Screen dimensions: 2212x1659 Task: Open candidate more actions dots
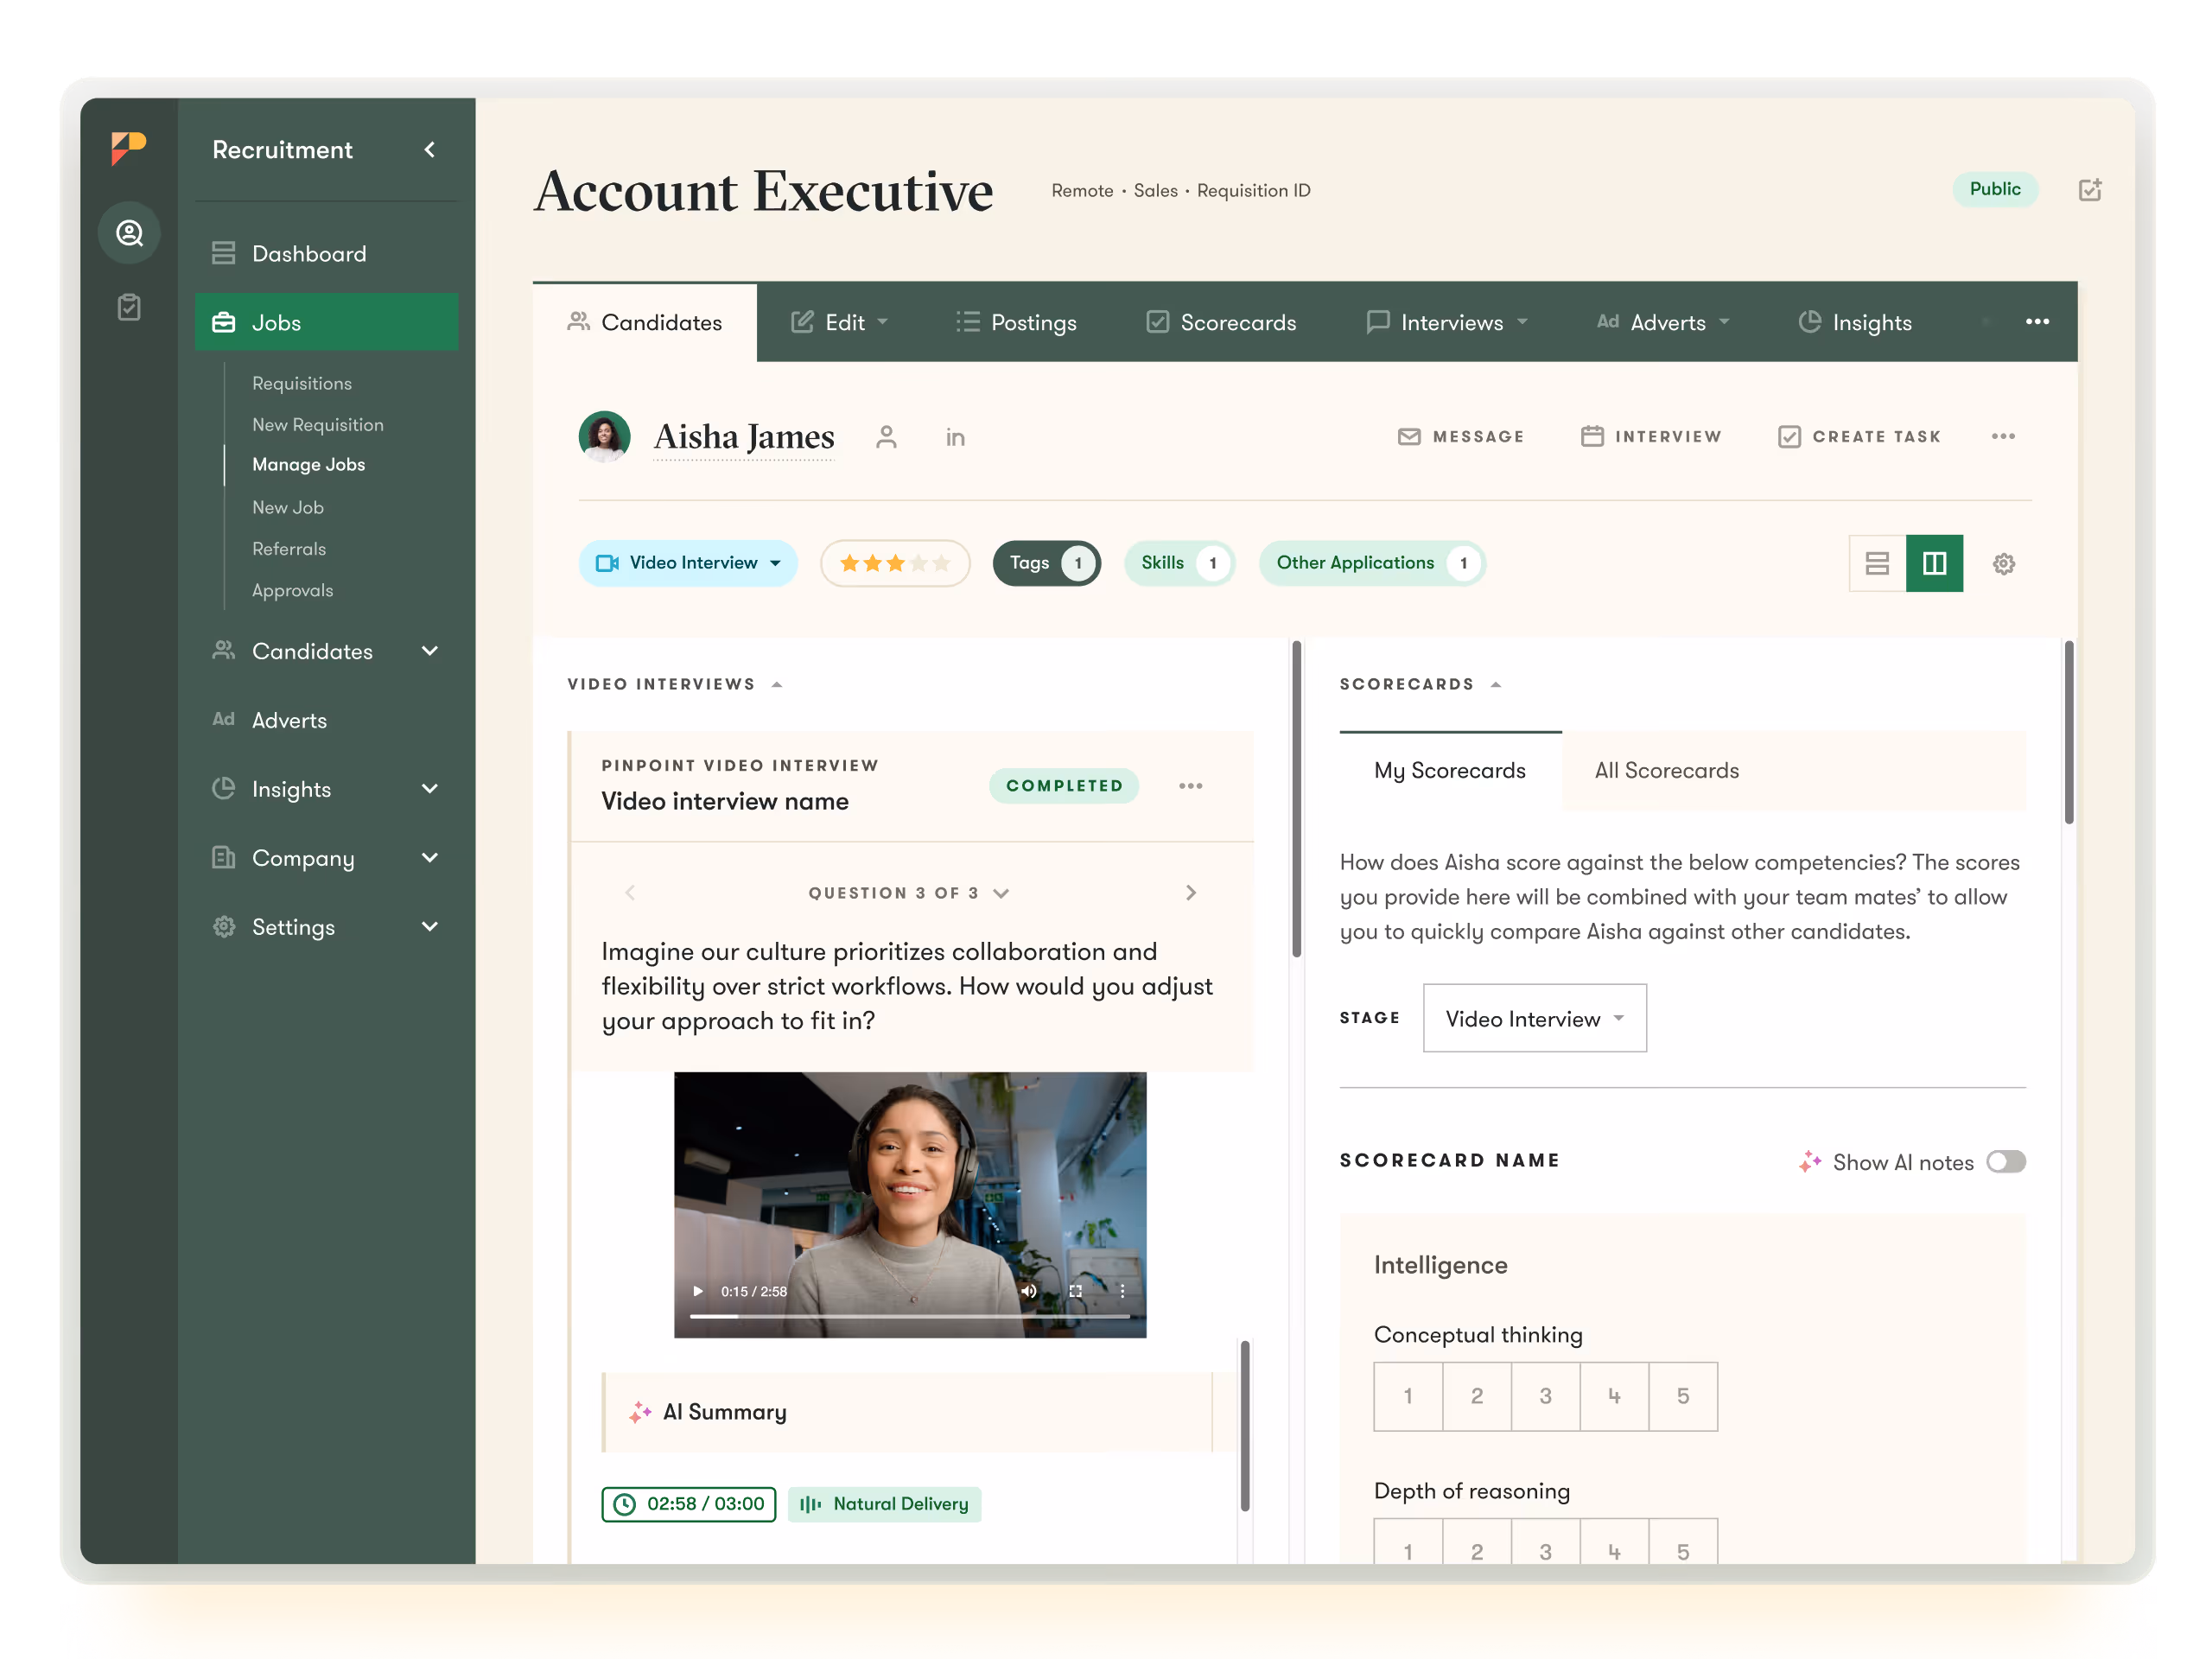(x=2003, y=436)
